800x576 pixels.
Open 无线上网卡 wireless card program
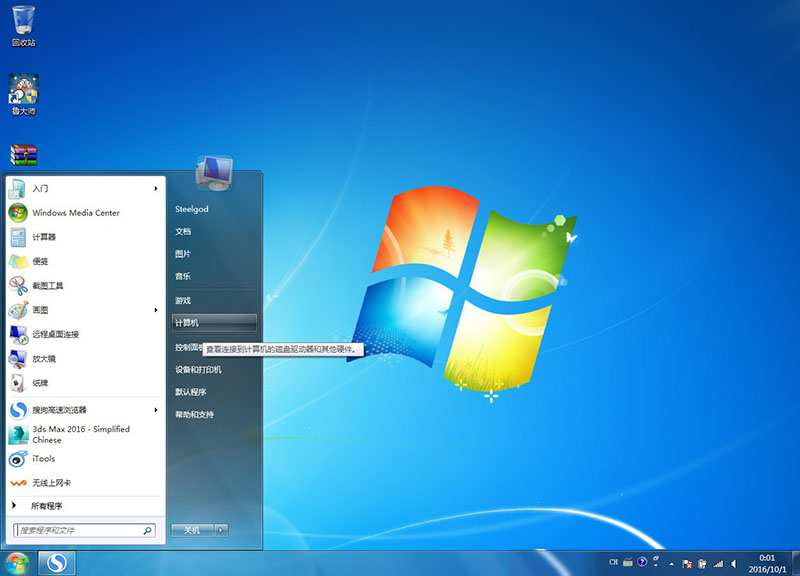click(x=85, y=483)
